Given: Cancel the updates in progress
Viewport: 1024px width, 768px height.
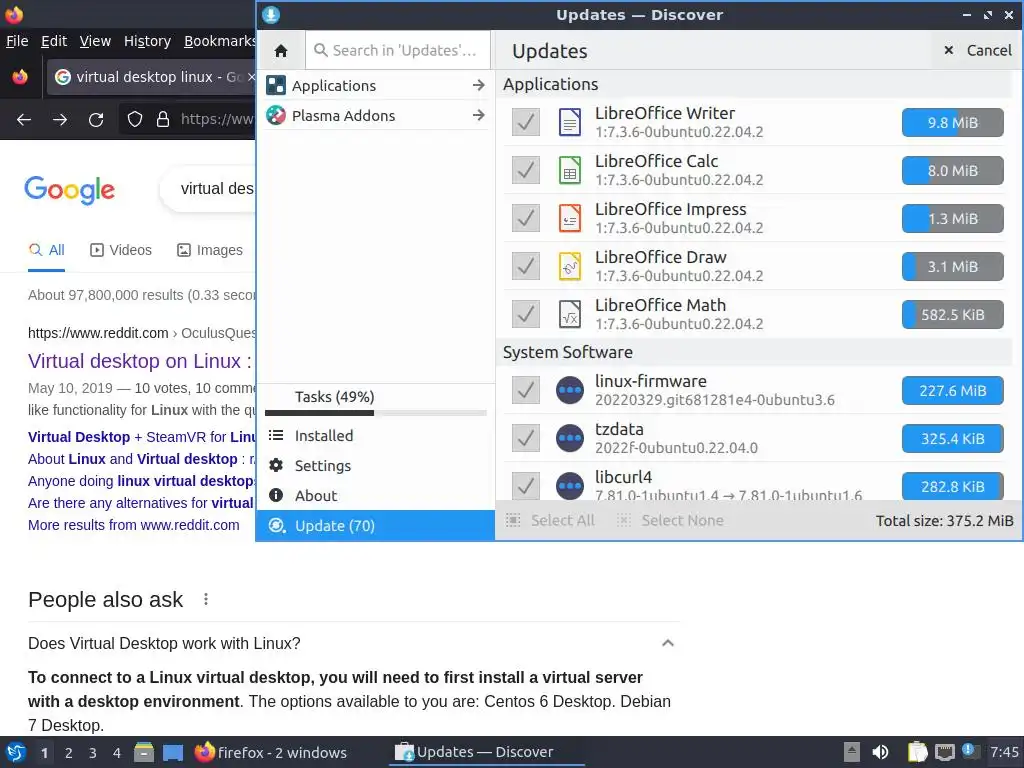Looking at the screenshot, I should (x=978, y=50).
